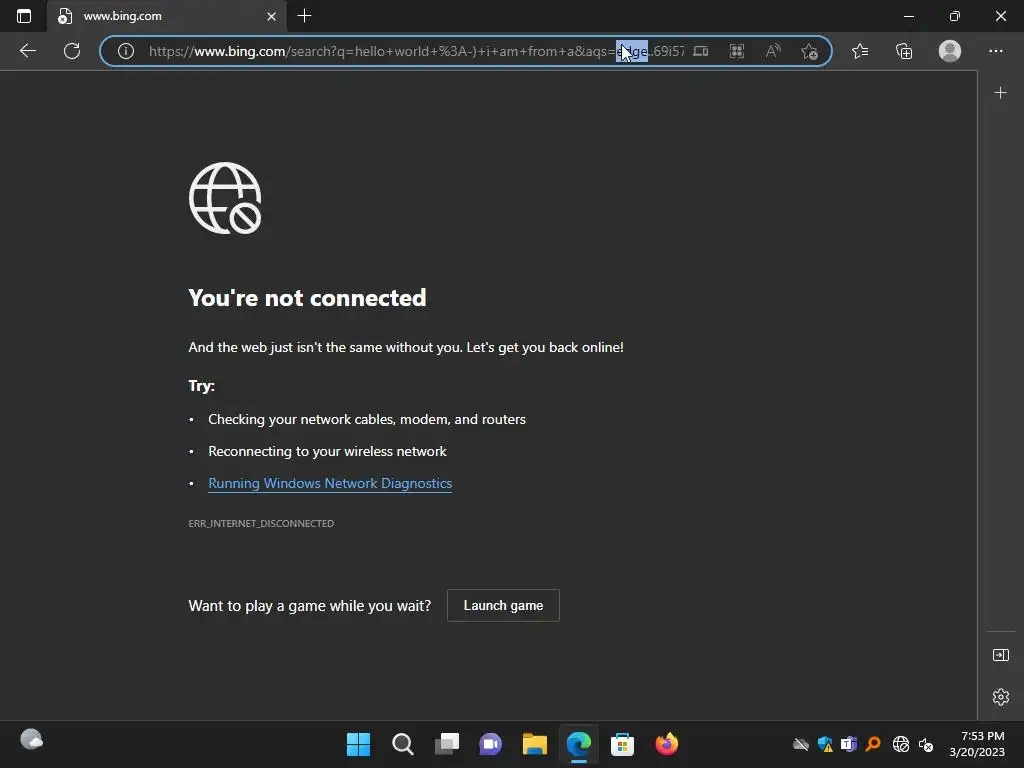Click the You're not connected heading

click(x=307, y=298)
